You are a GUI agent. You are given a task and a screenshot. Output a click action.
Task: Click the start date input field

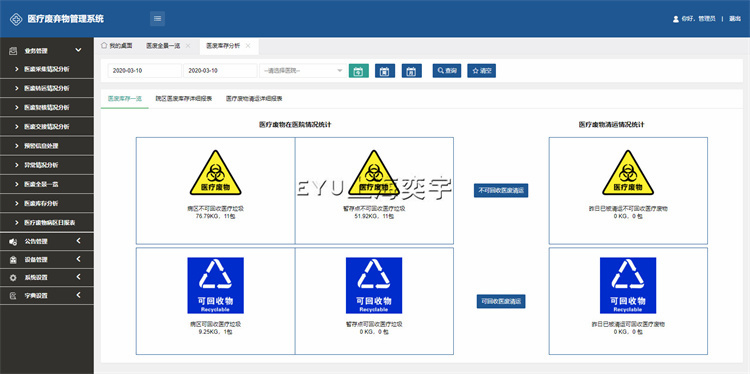click(x=144, y=71)
